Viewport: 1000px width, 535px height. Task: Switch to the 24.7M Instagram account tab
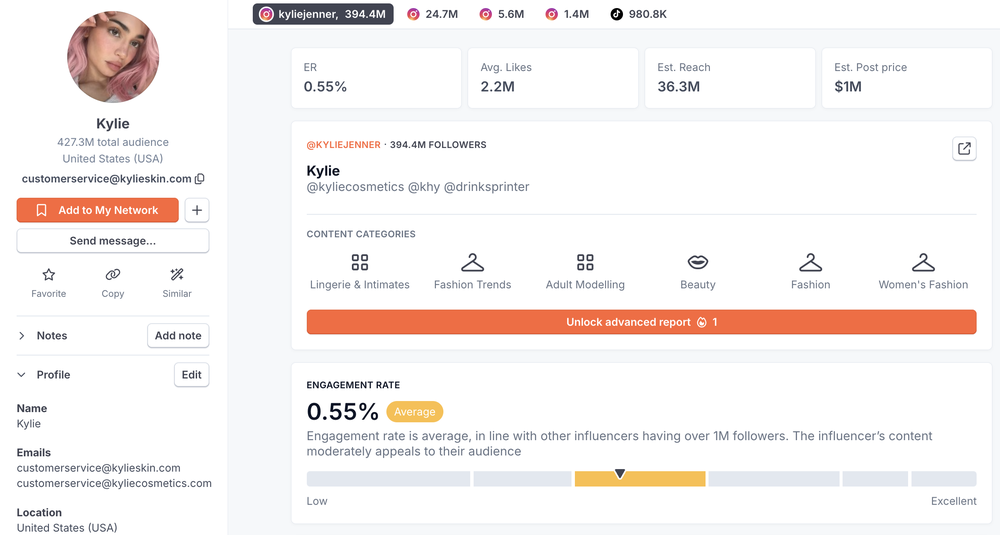click(x=432, y=14)
